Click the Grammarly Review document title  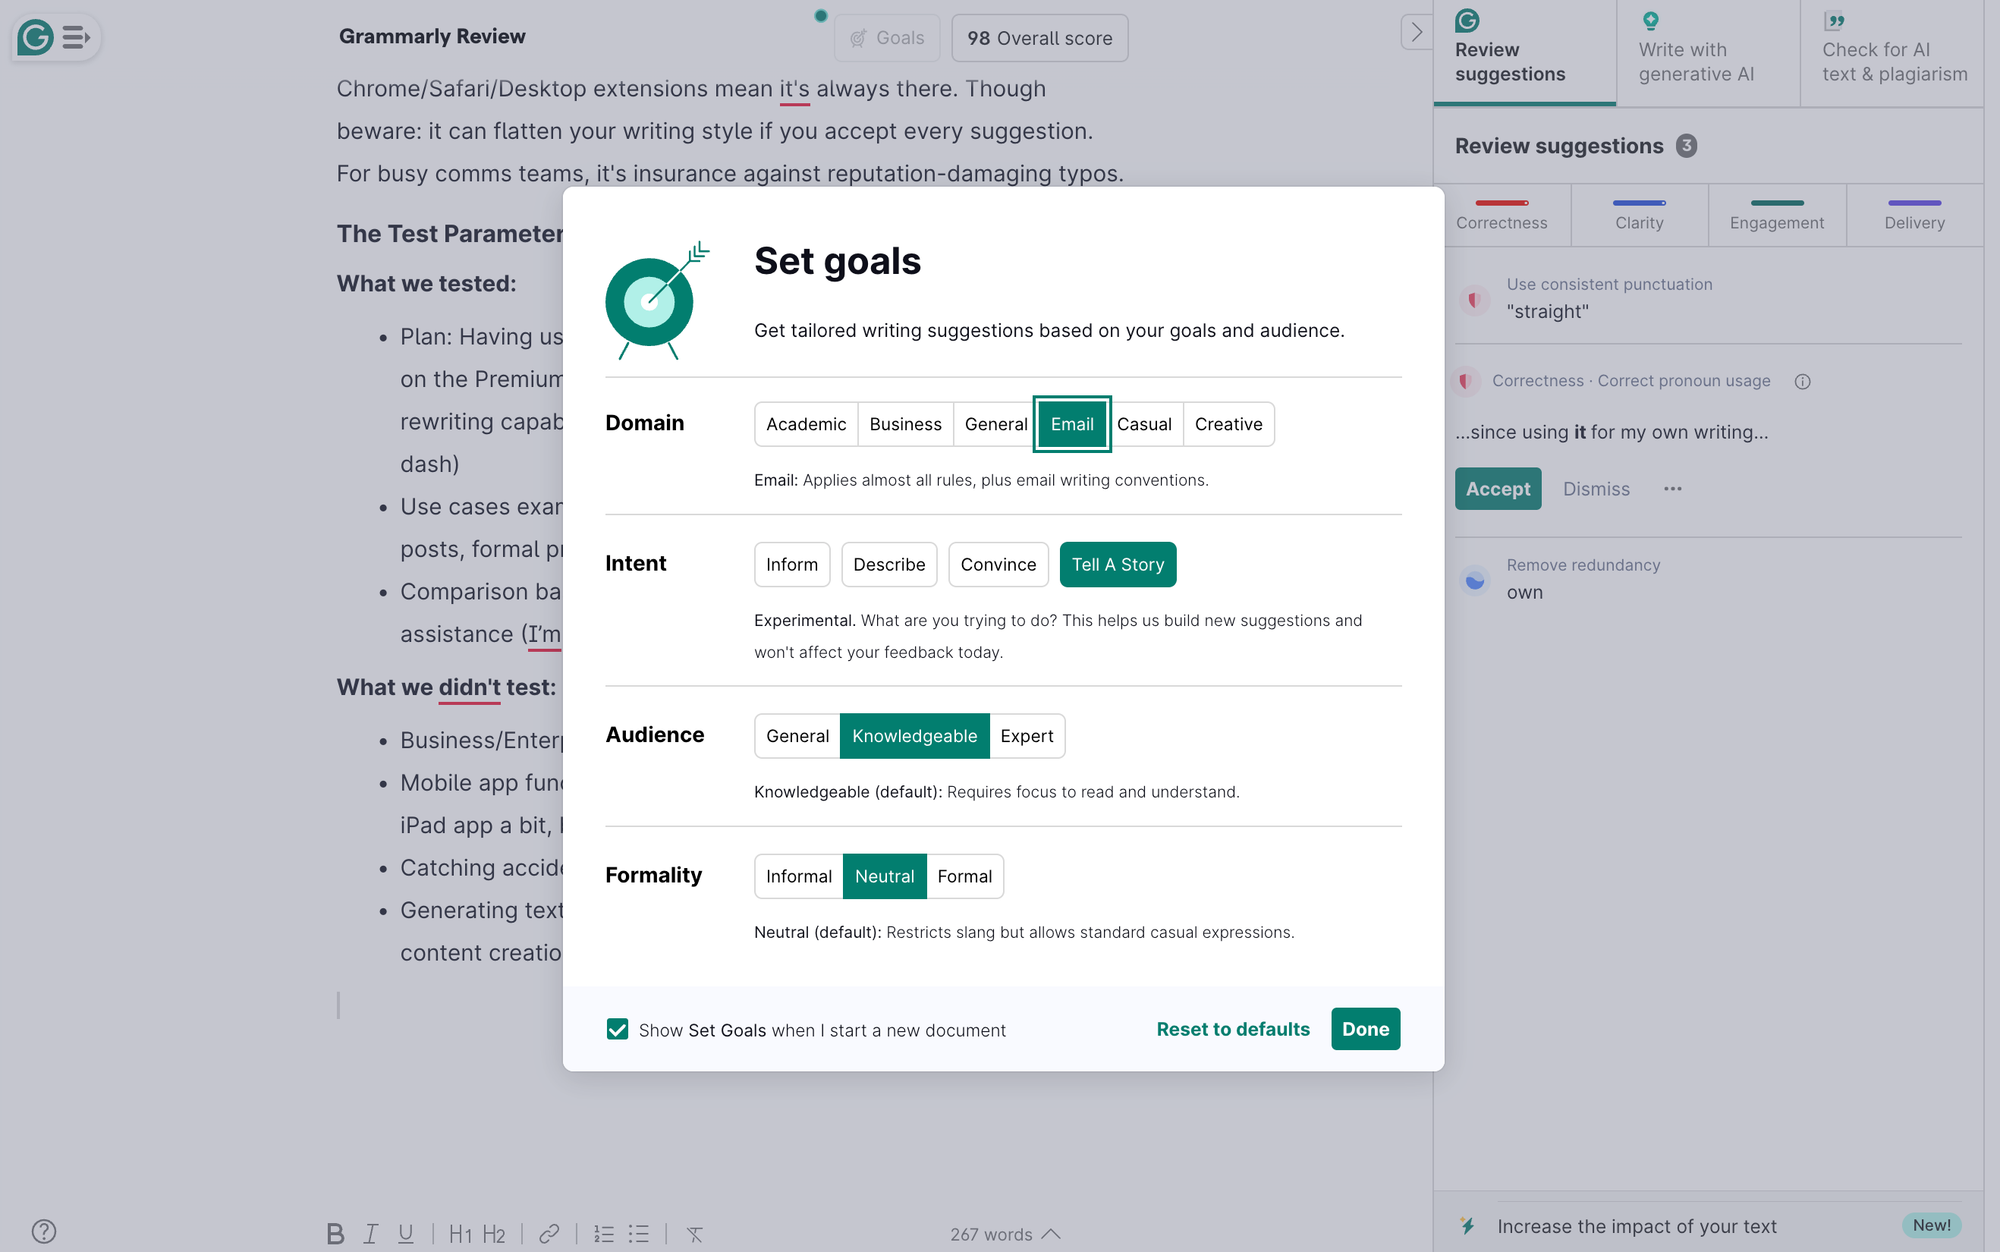coord(432,36)
